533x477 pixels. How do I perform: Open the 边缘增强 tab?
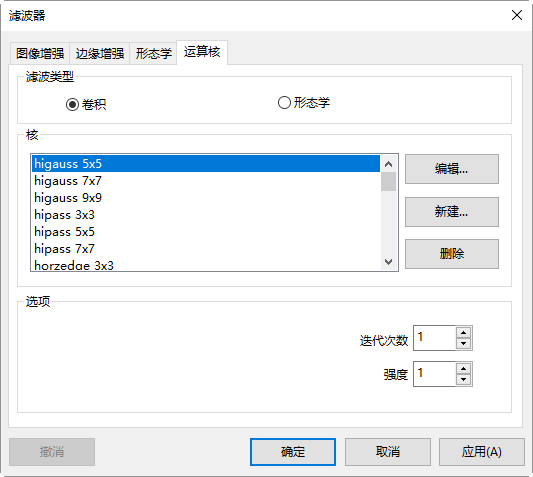point(100,53)
